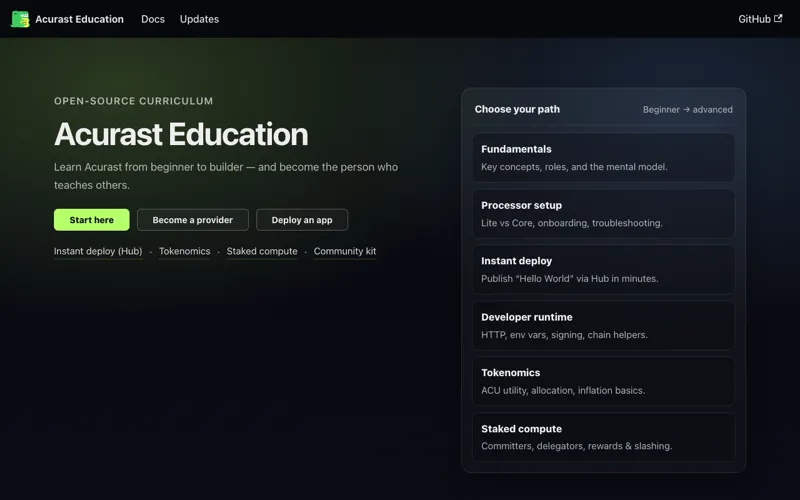Open the Developer runtime path card
This screenshot has width=800, height=500.
(x=604, y=326)
